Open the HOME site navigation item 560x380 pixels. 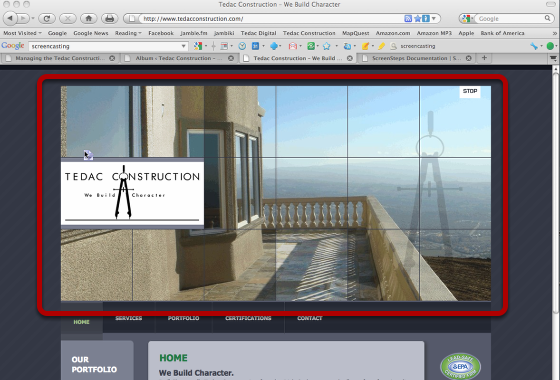81,322
